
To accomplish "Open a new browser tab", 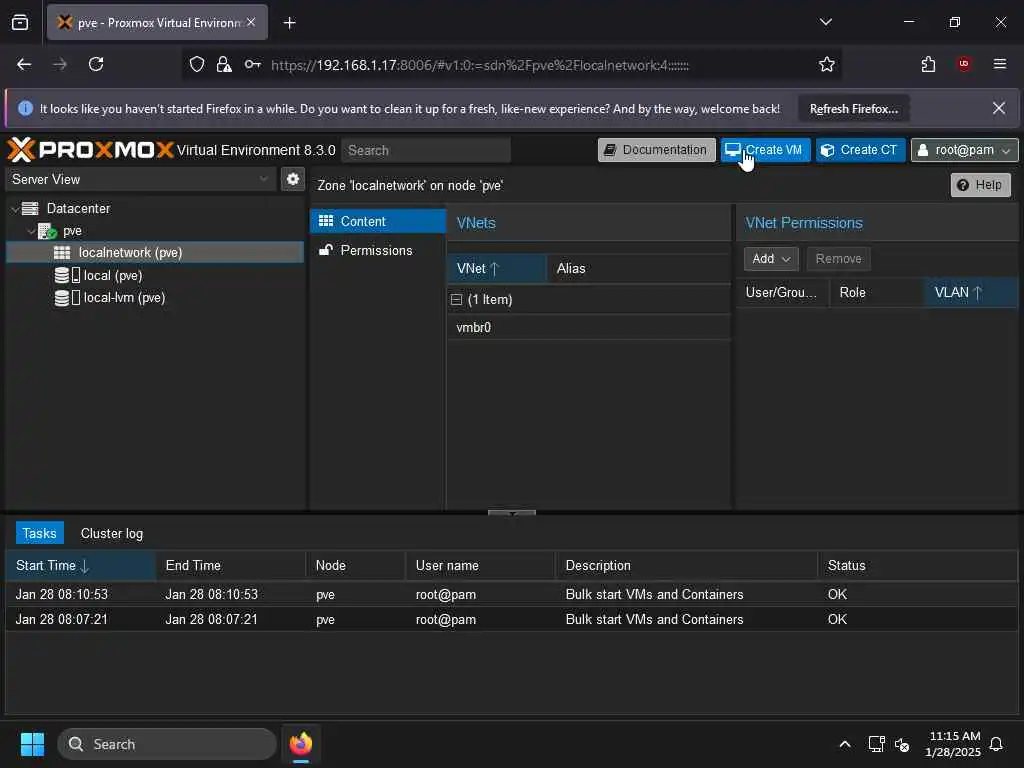I will point(289,23).
